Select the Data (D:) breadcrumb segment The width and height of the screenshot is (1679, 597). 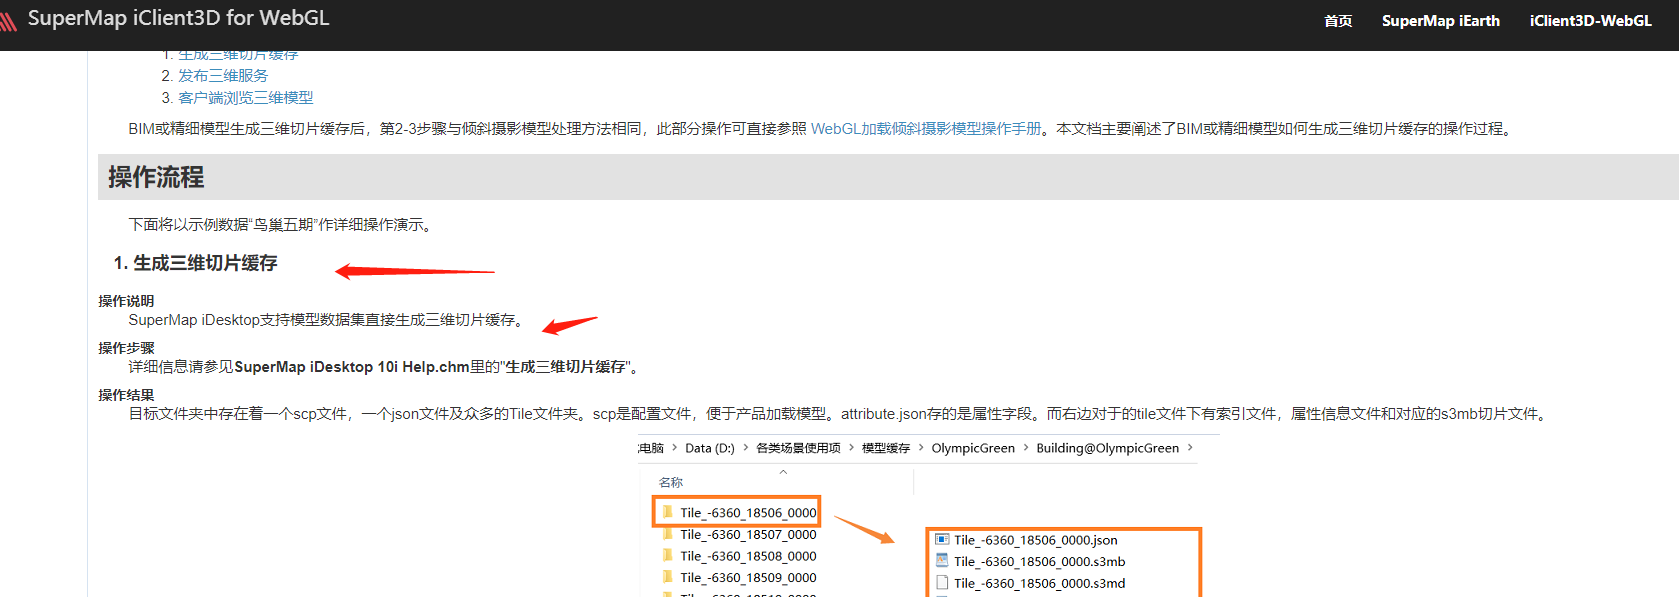point(710,448)
